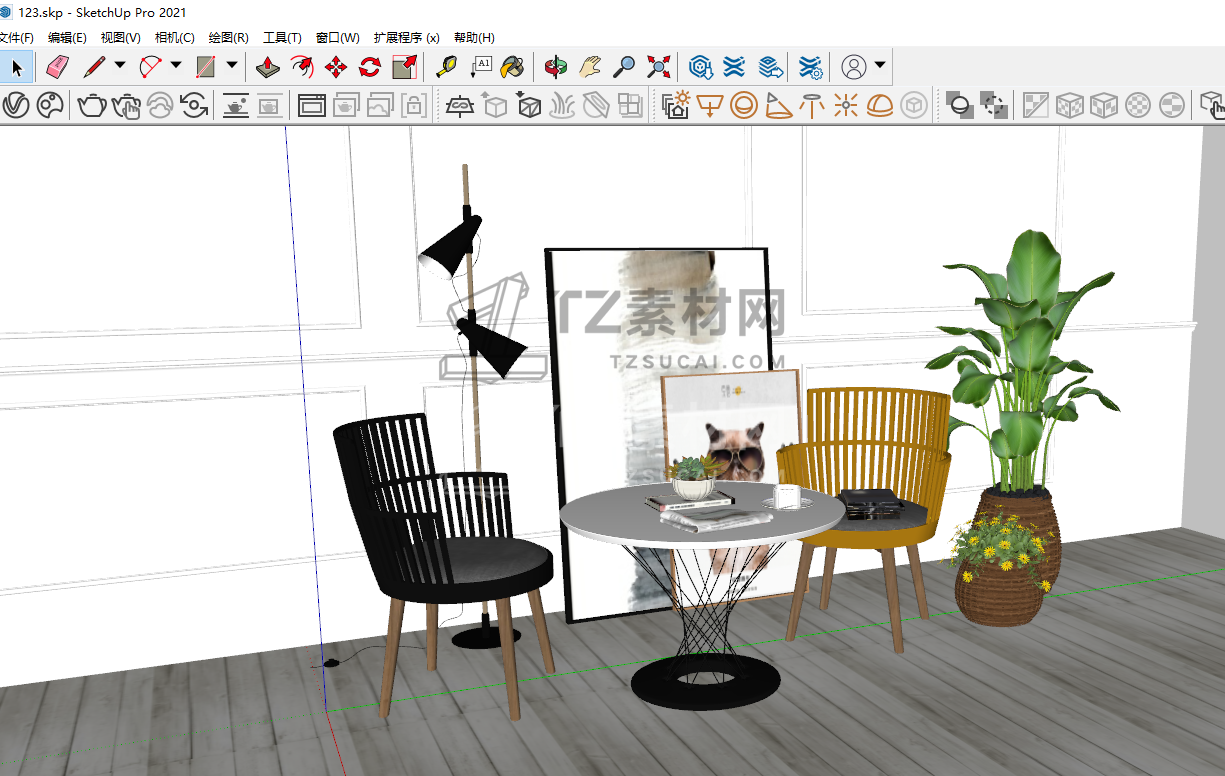Add a V-Ray infinite plane
This screenshot has height=776, width=1225.
click(x=460, y=104)
